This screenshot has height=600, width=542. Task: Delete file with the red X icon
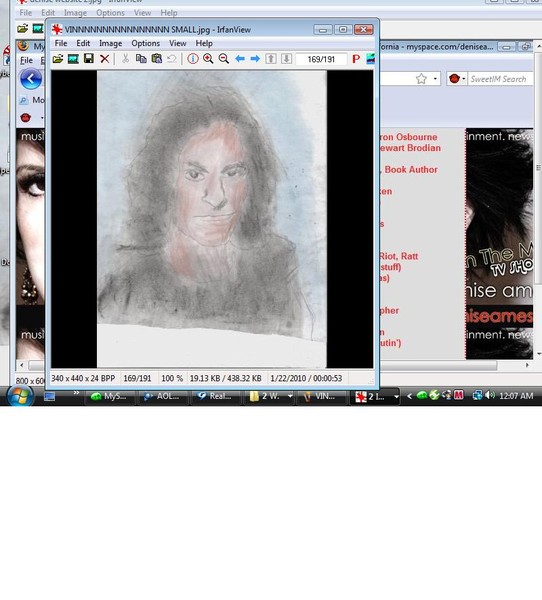click(x=104, y=59)
